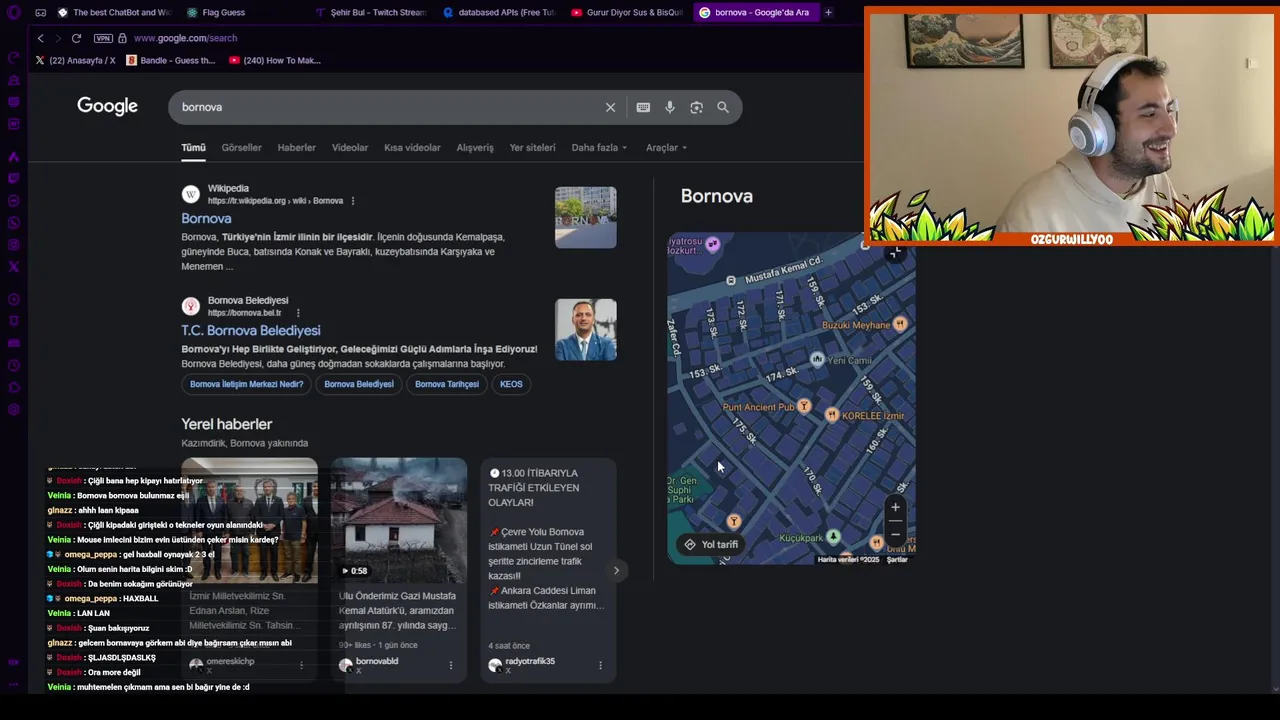This screenshot has height=720, width=1280.
Task: Click Buzuki Meyhane restaurant map pin
Action: [900, 324]
